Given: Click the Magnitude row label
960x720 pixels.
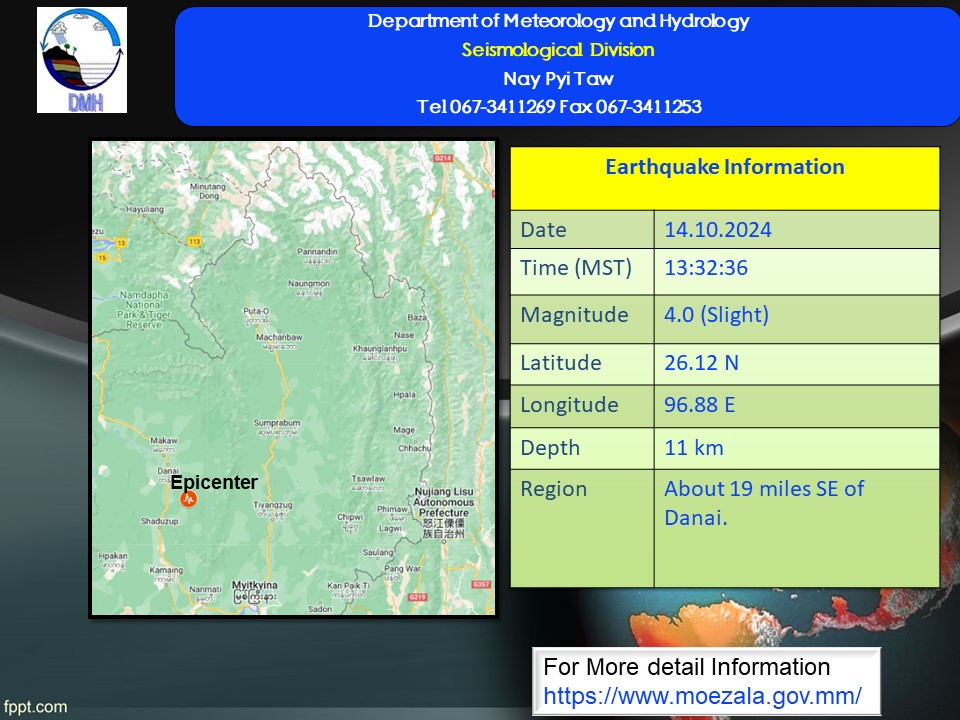Looking at the screenshot, I should click(x=574, y=315).
